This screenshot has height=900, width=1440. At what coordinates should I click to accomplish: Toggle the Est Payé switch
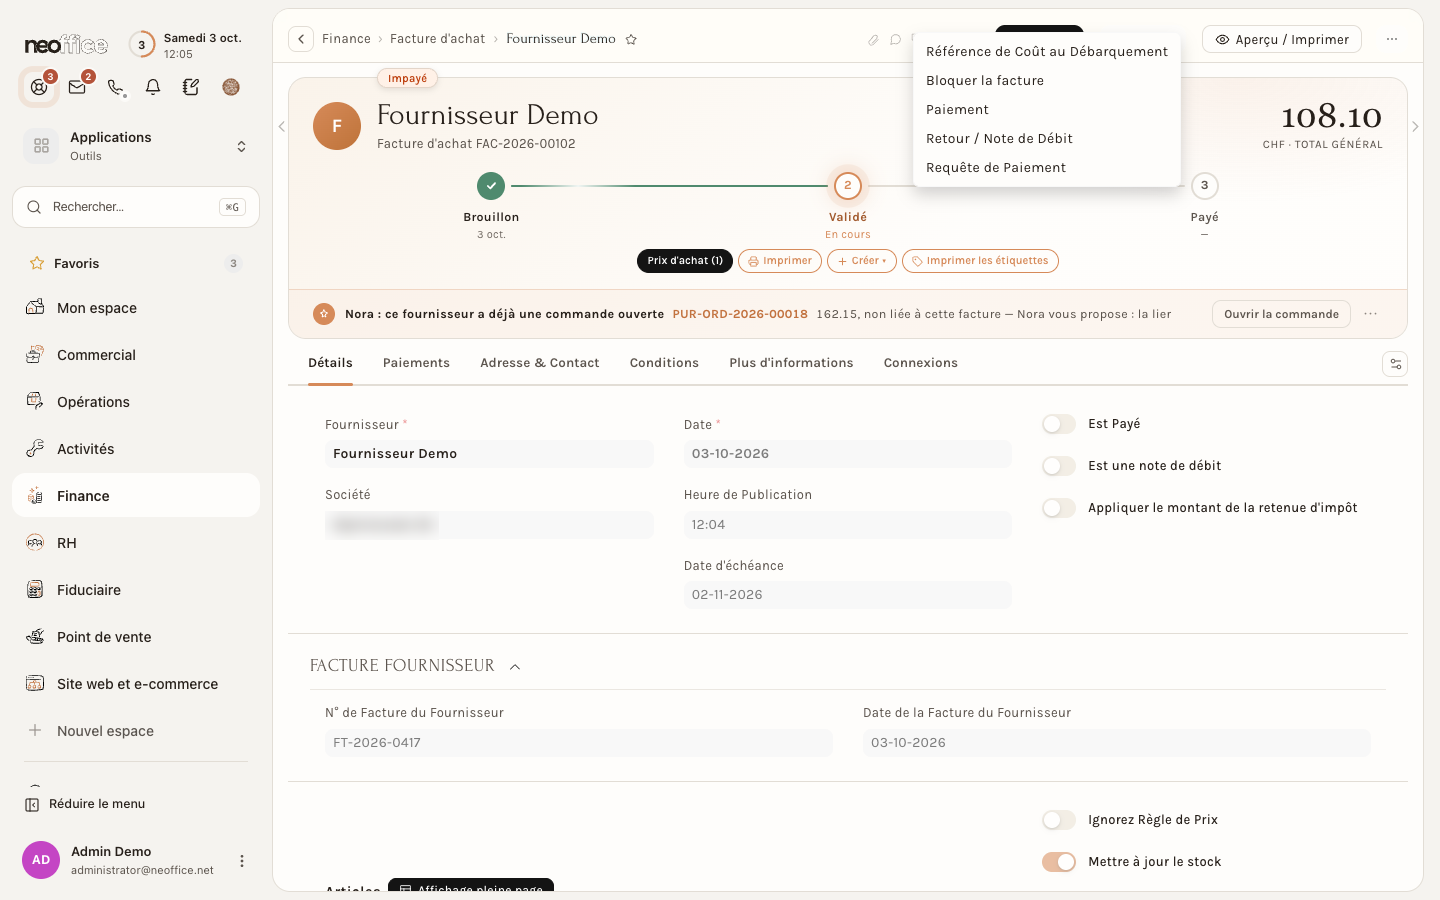point(1059,424)
